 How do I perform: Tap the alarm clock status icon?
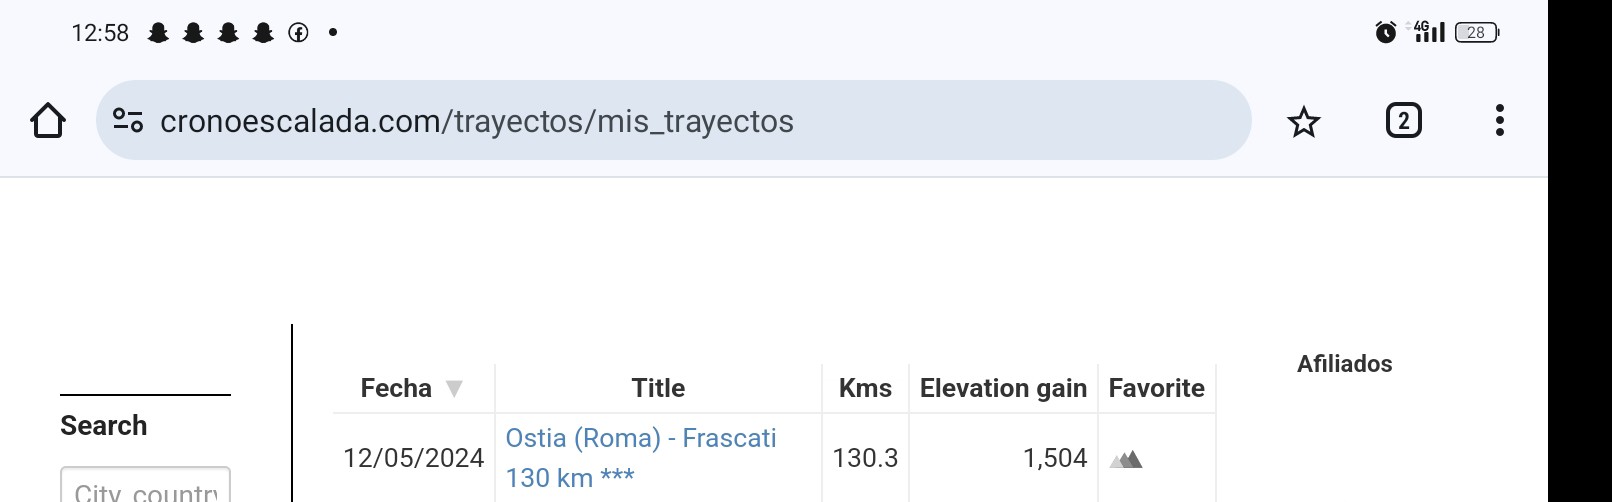click(x=1386, y=32)
